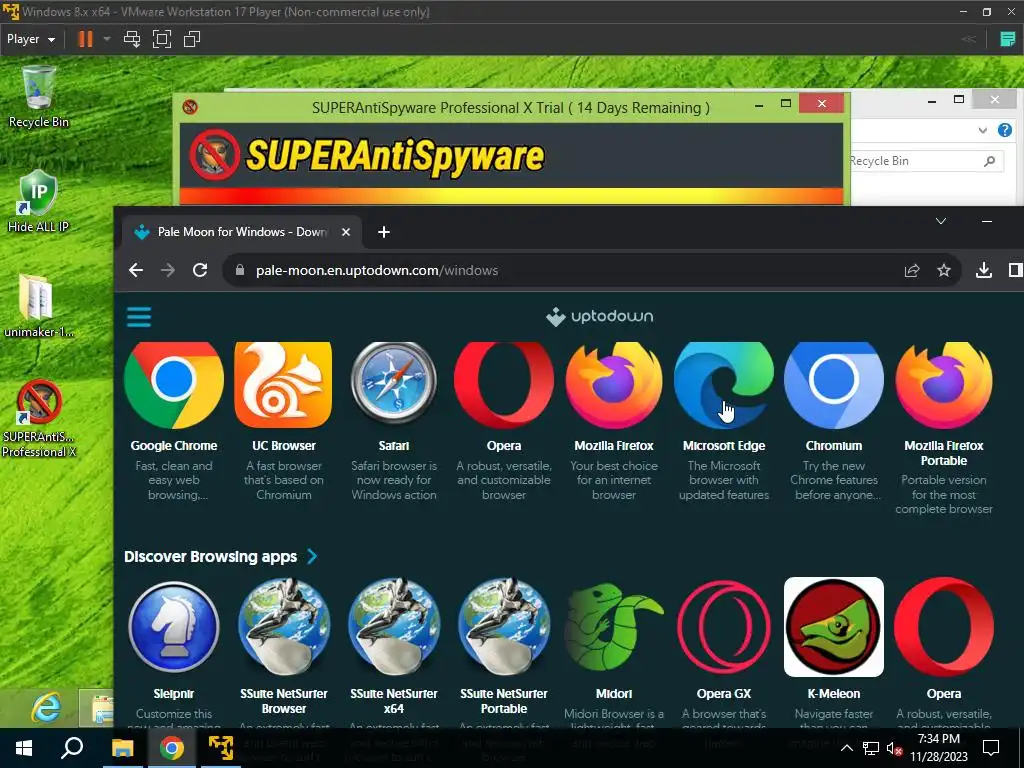Screen dimensions: 1024x768
Task: Open the Opera icon next to K-Meleon
Action: click(x=944, y=627)
